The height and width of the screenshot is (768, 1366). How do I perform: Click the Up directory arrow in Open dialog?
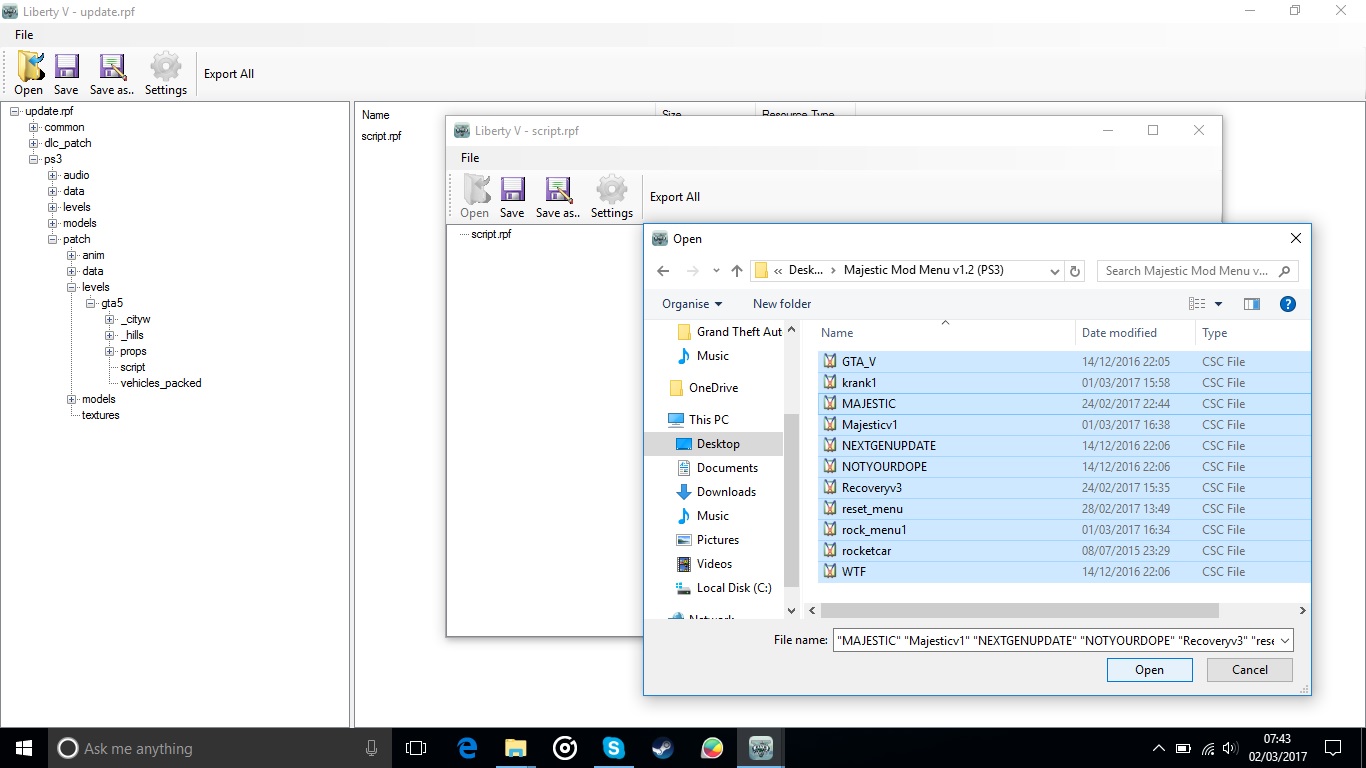pyautogui.click(x=737, y=271)
